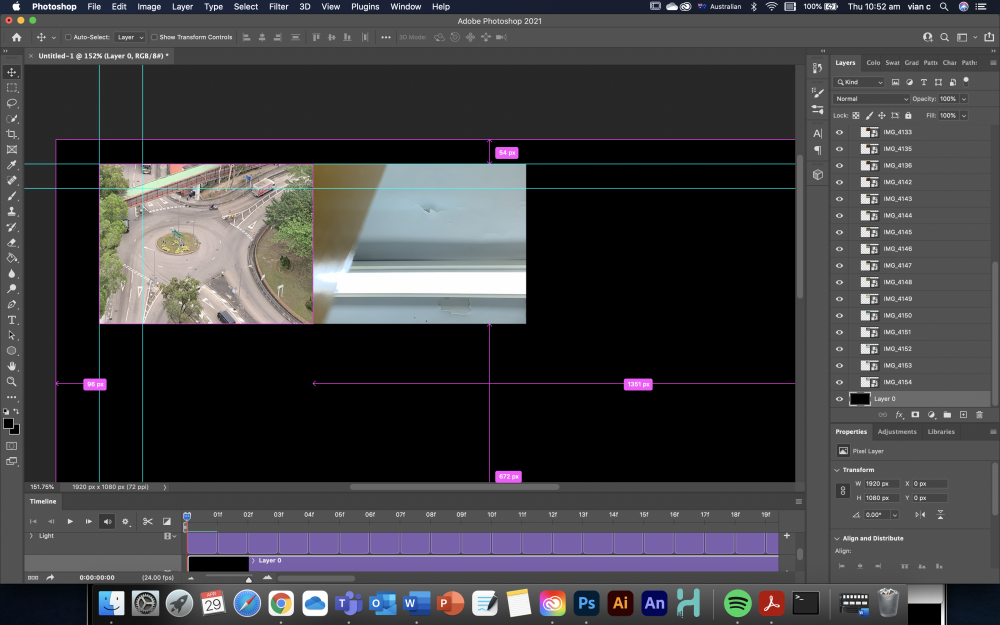Collapse the Transform section in Properties
The width and height of the screenshot is (1000, 625).
(837, 469)
